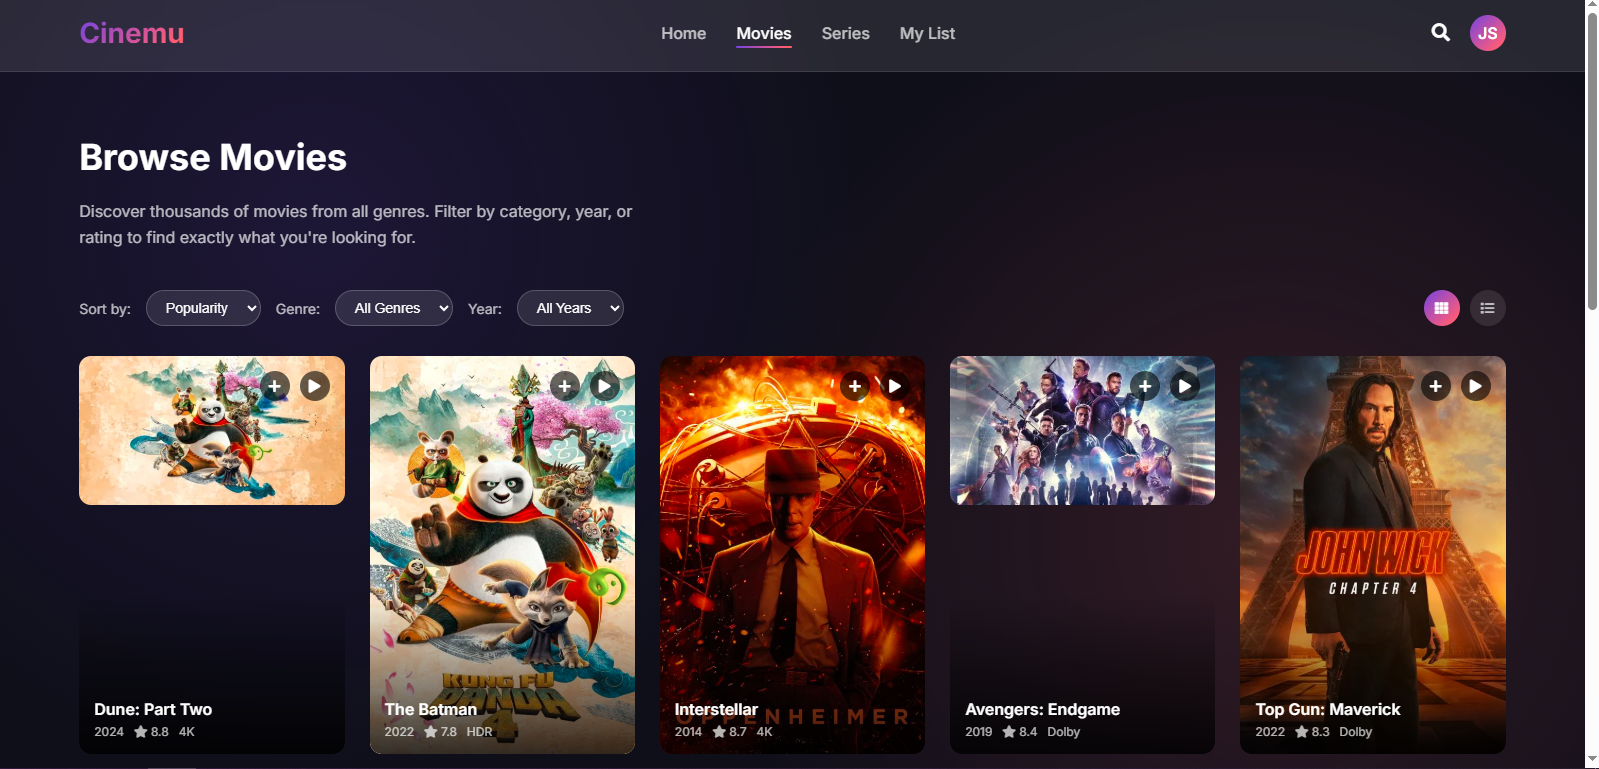Add Dune: Part Two to list
Screen dimensions: 1599x769
275,386
